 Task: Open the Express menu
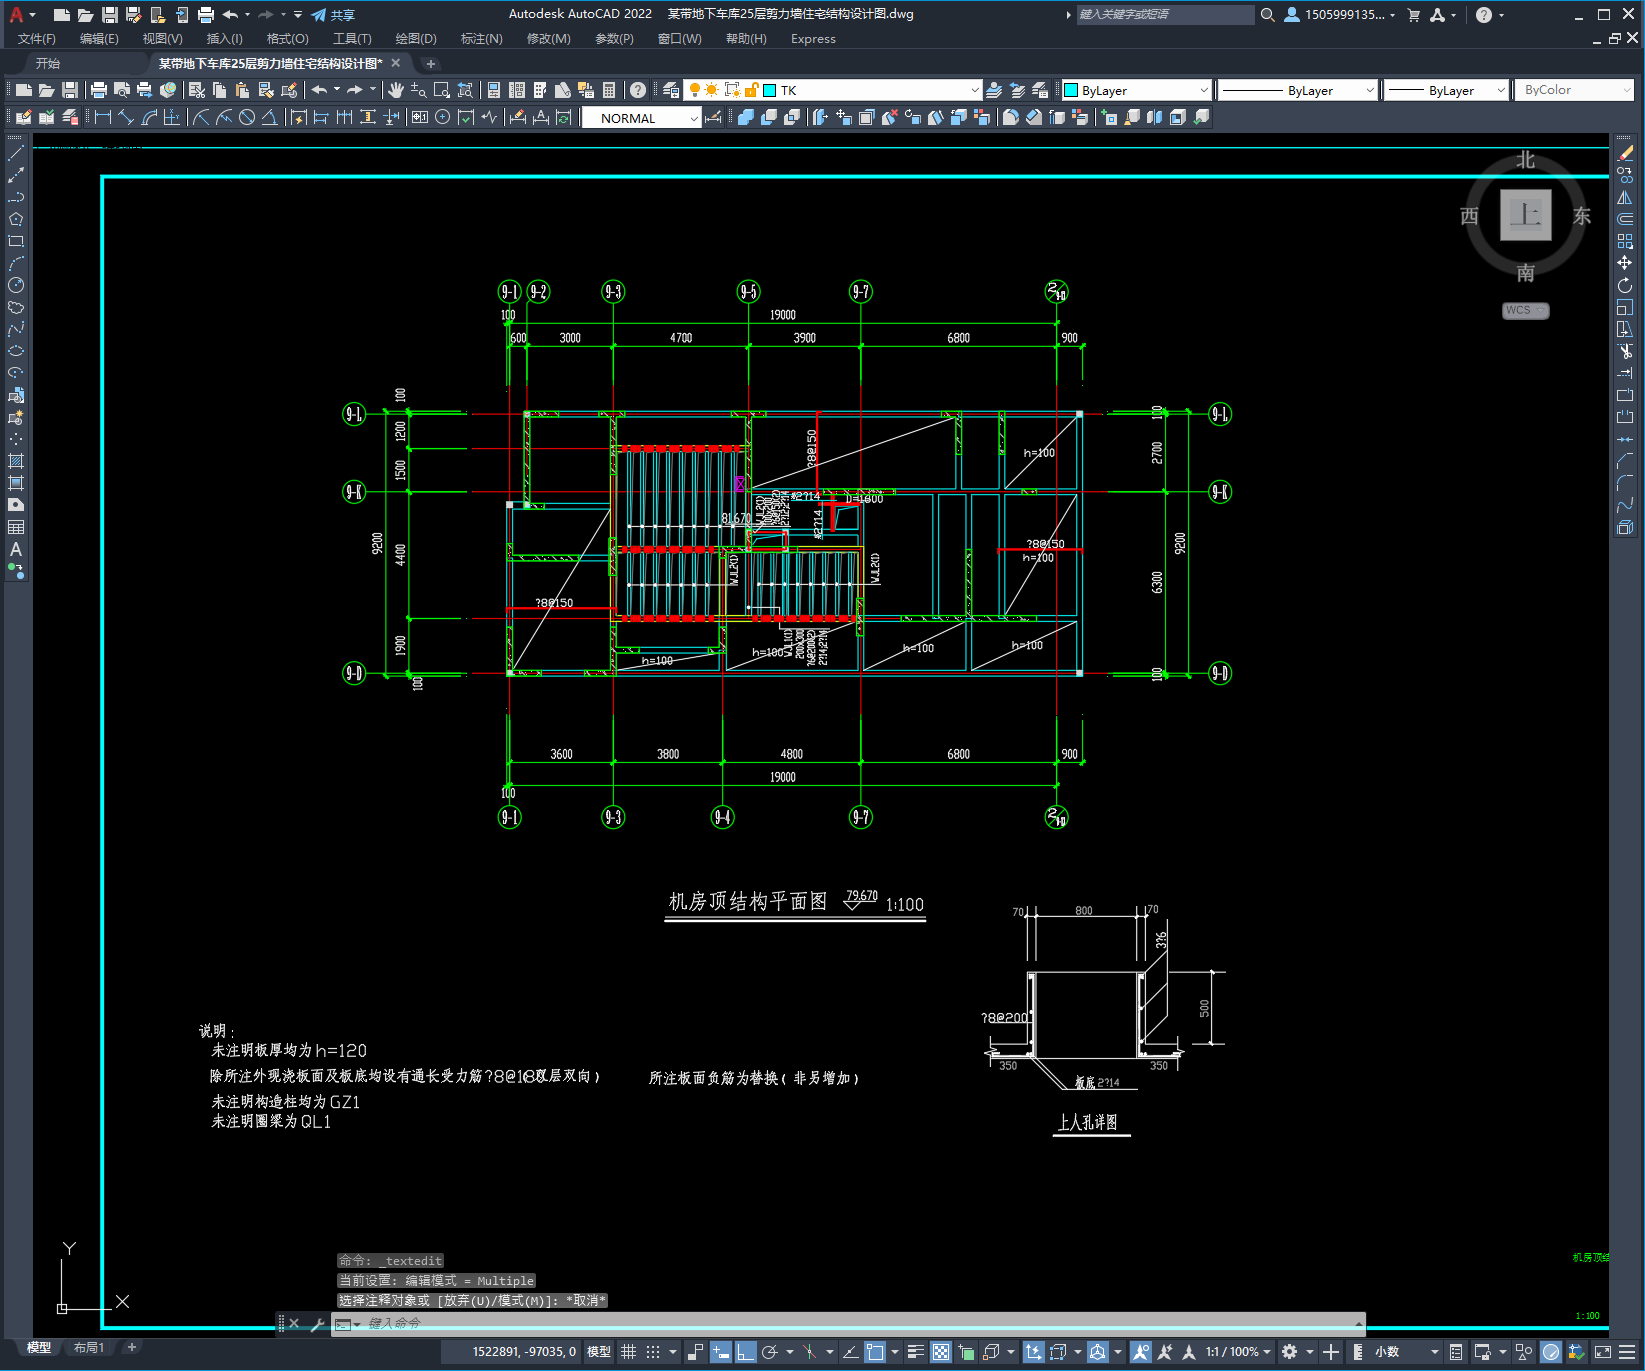813,39
